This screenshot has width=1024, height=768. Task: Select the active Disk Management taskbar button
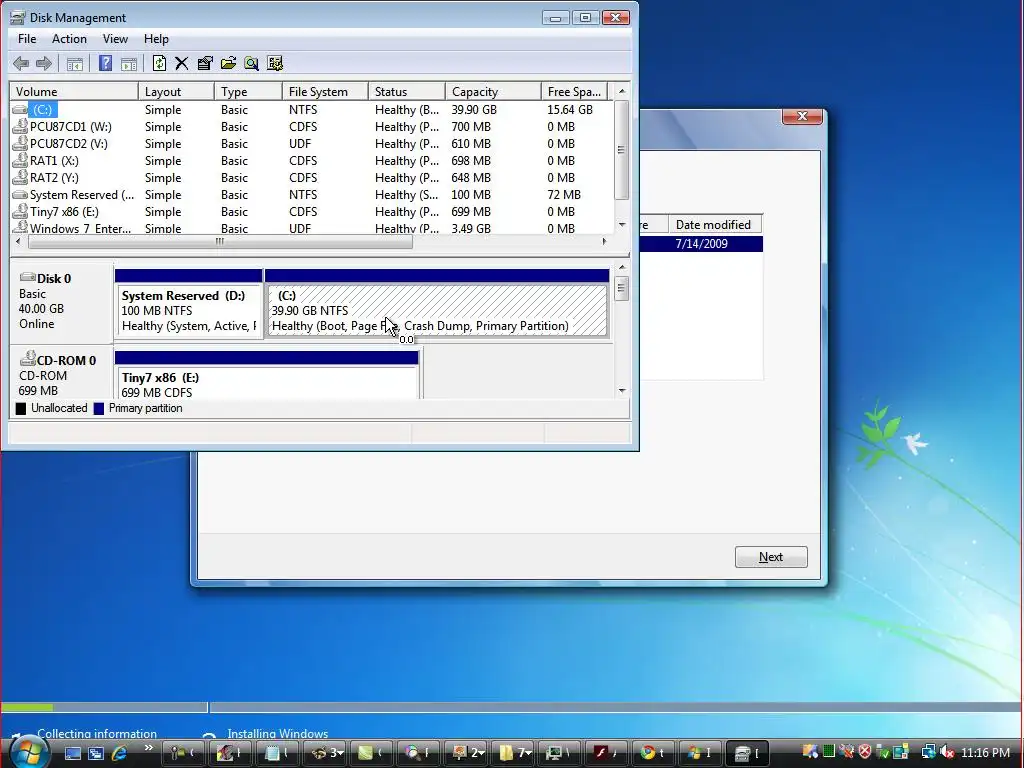(747, 753)
